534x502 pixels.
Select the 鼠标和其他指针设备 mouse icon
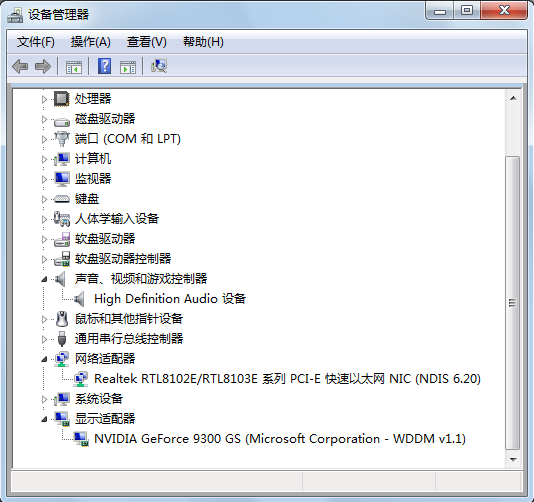point(62,319)
